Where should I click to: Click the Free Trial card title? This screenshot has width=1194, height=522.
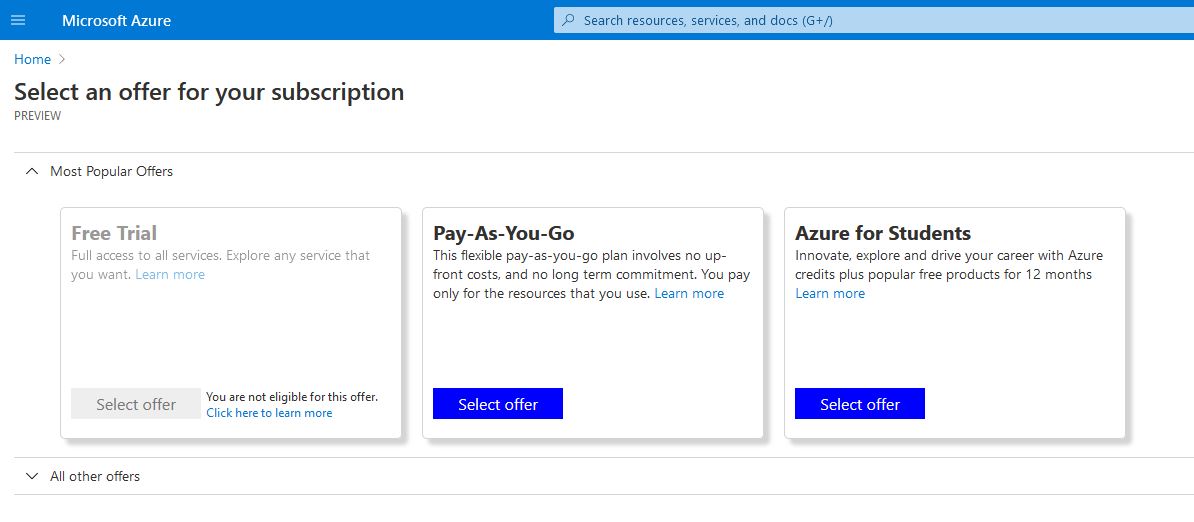114,233
